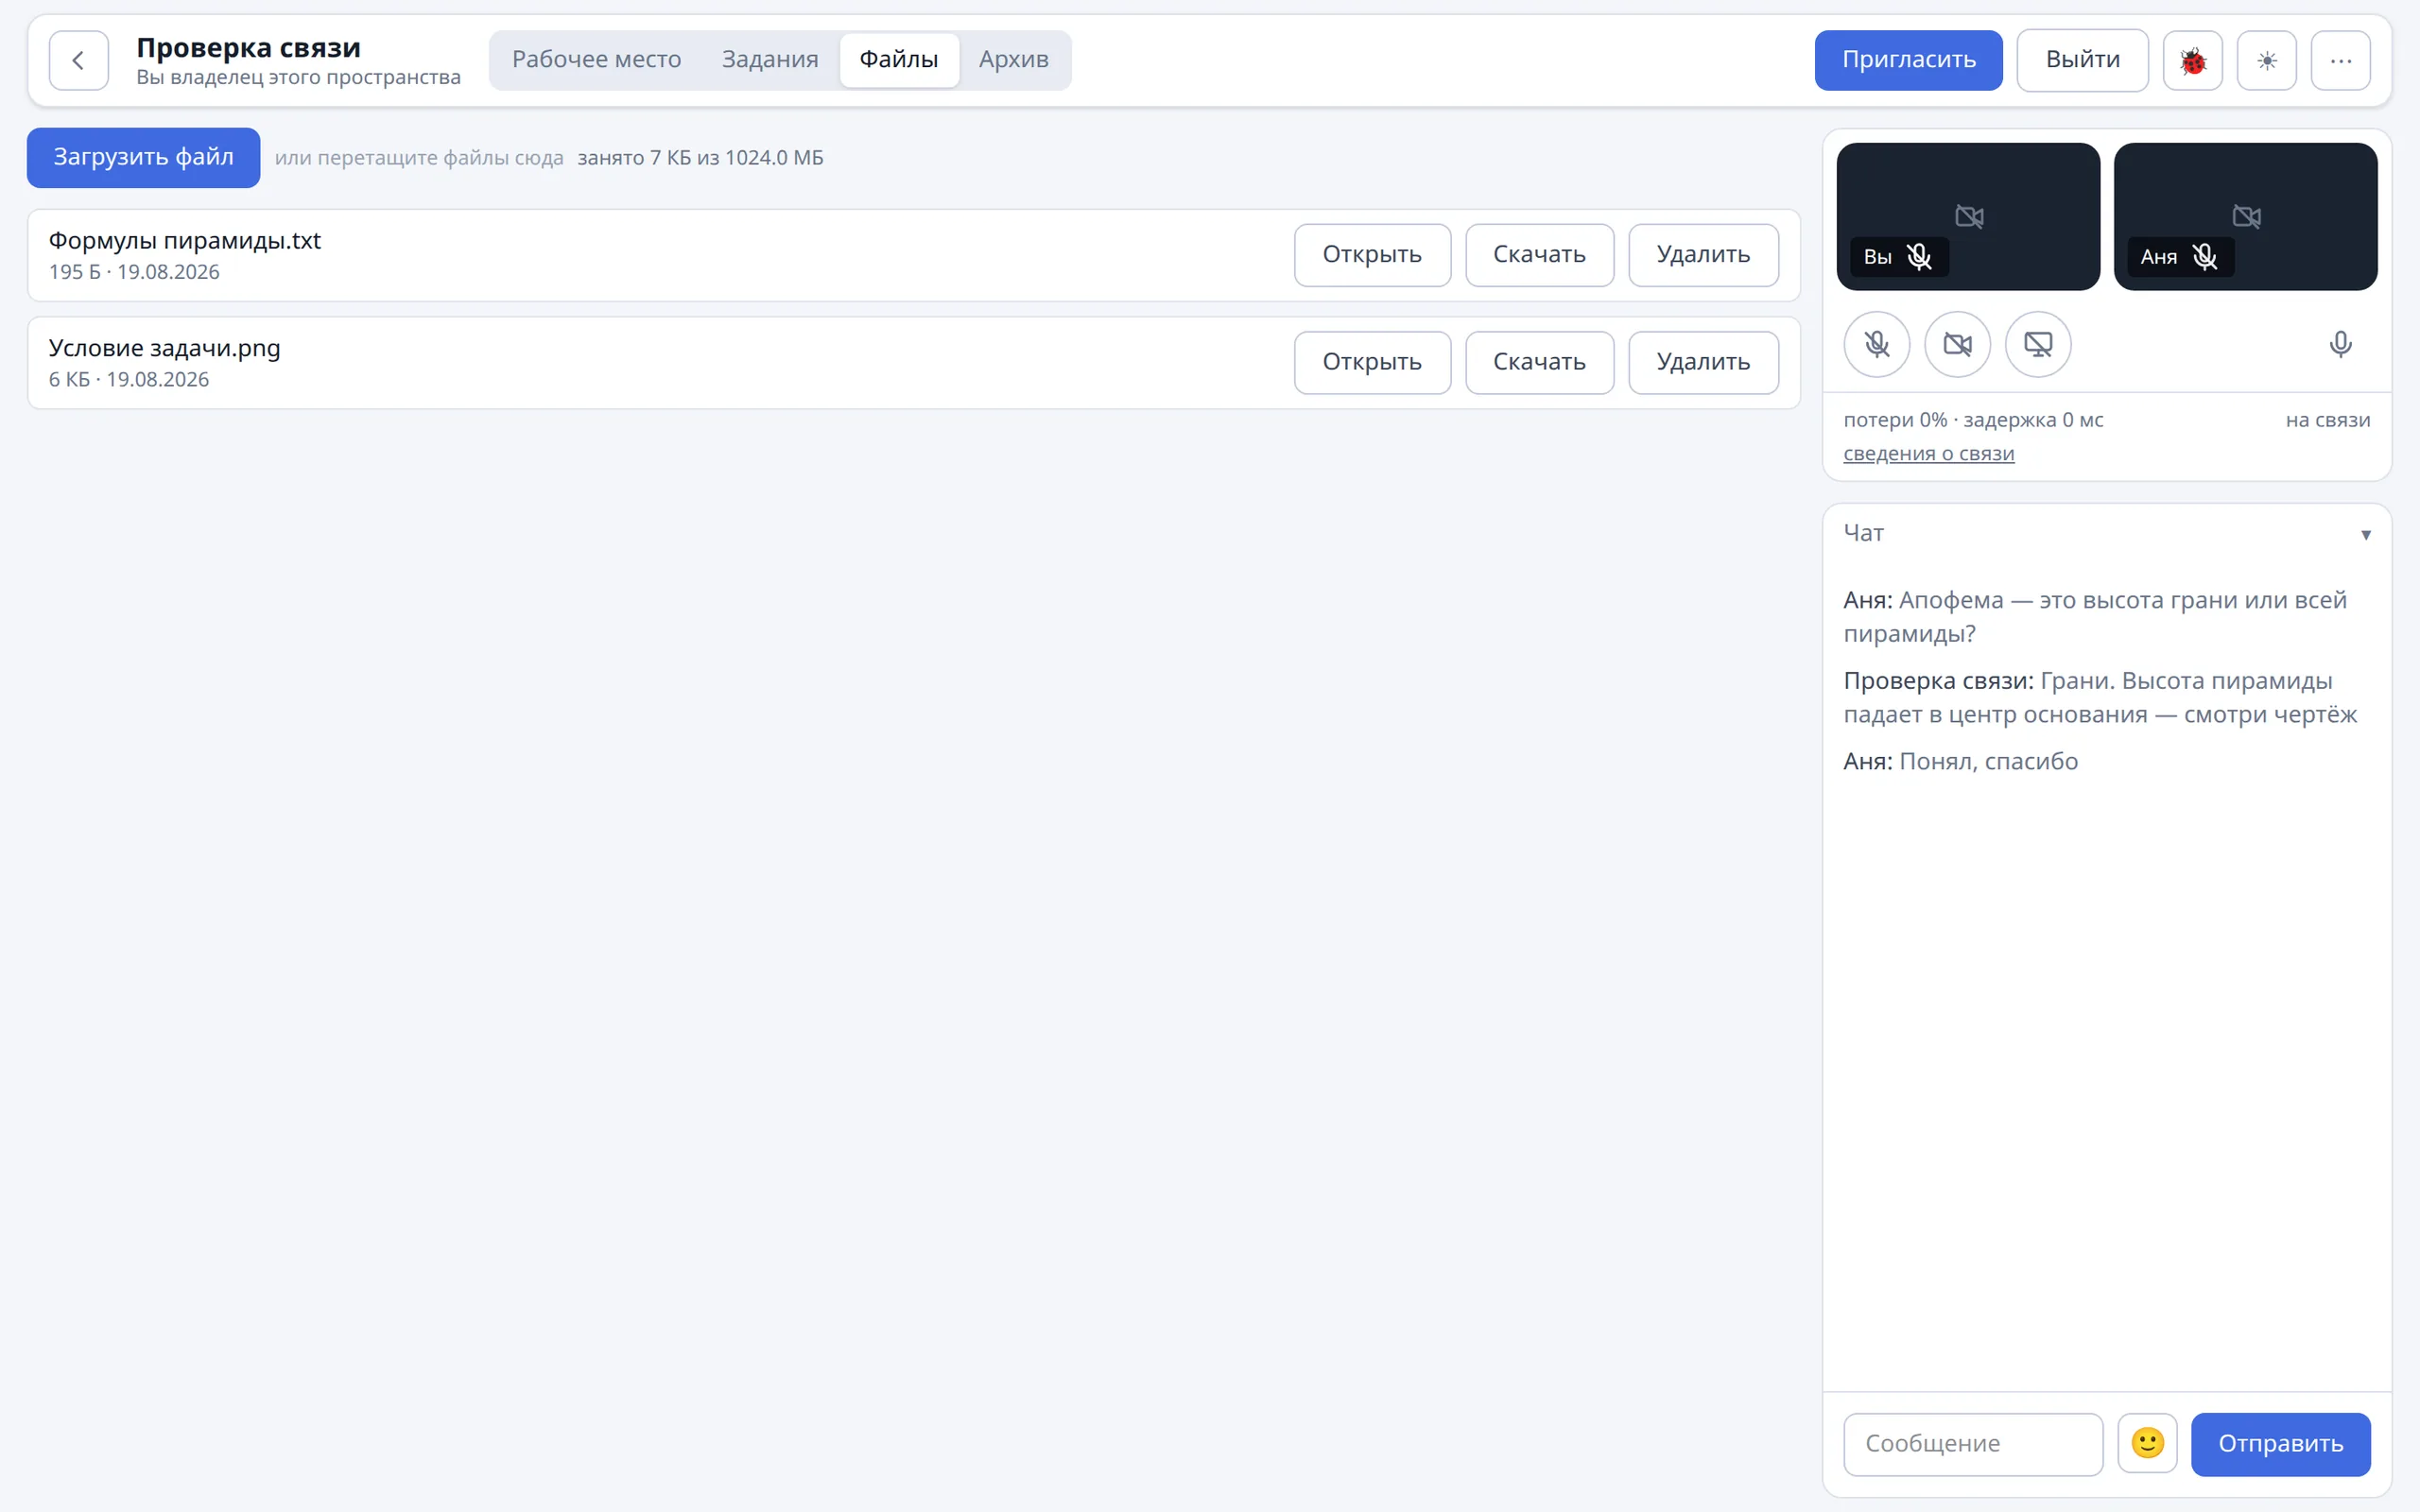This screenshot has width=2420, height=1512.
Task: Switch to Задания tab
Action: [x=770, y=60]
